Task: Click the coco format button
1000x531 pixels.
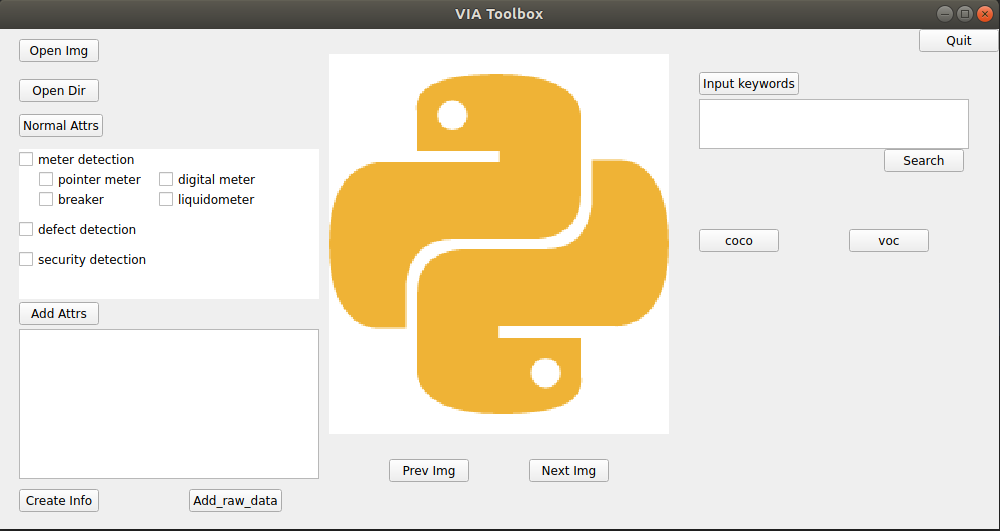Action: pyautogui.click(x=739, y=241)
